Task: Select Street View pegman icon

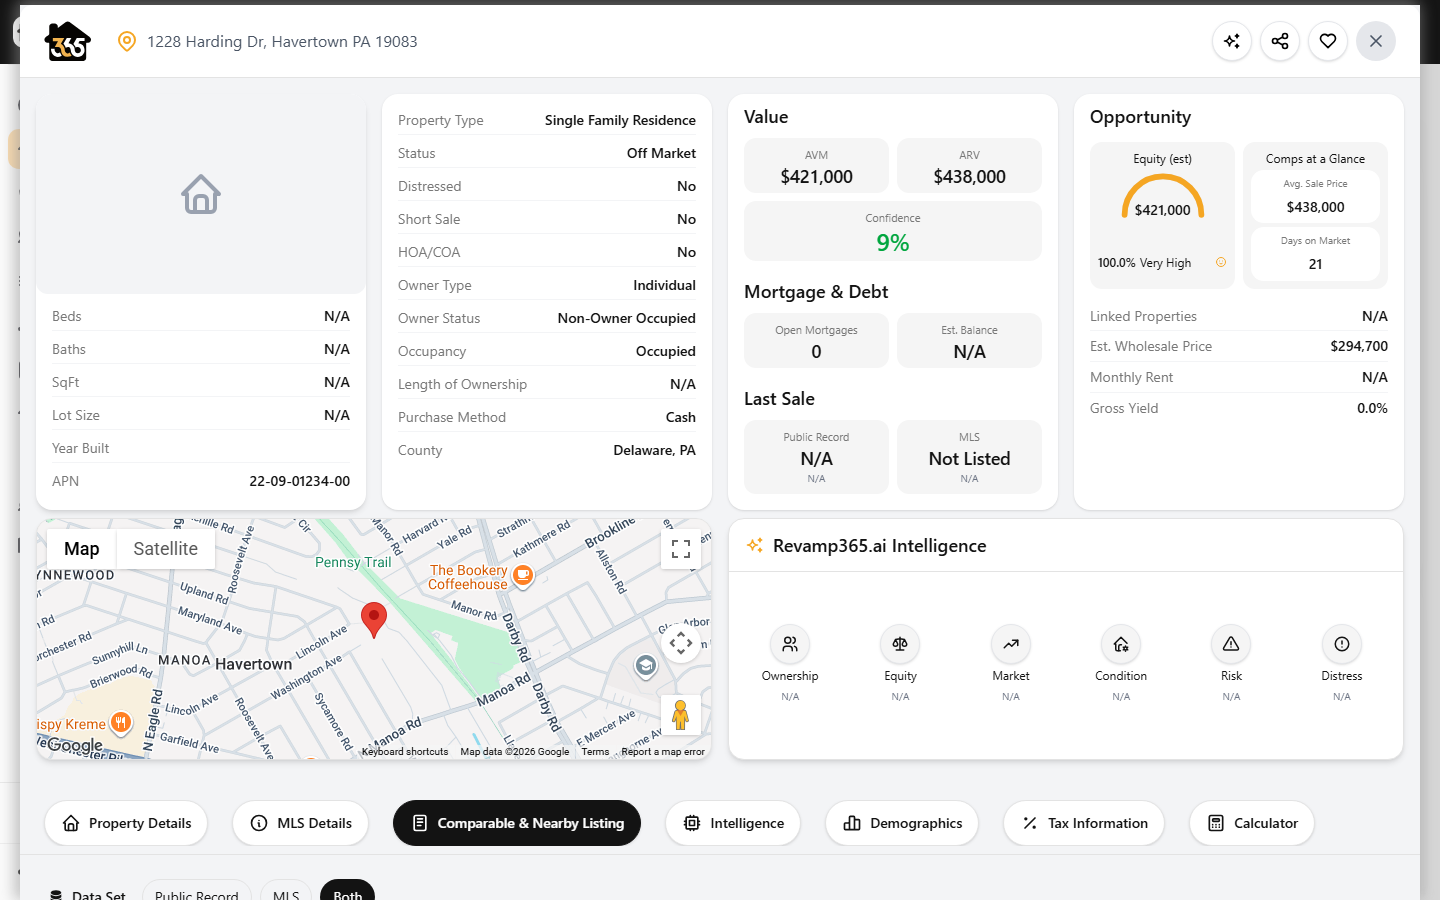Action: click(681, 715)
